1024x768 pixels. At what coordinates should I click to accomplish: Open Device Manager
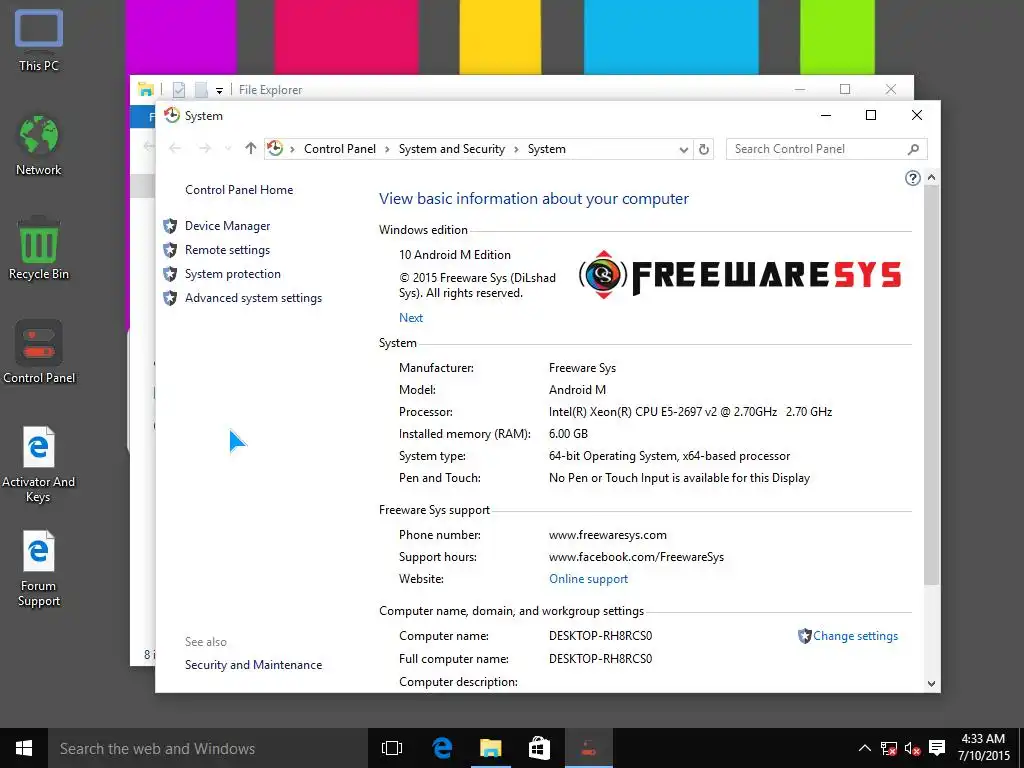pos(227,226)
